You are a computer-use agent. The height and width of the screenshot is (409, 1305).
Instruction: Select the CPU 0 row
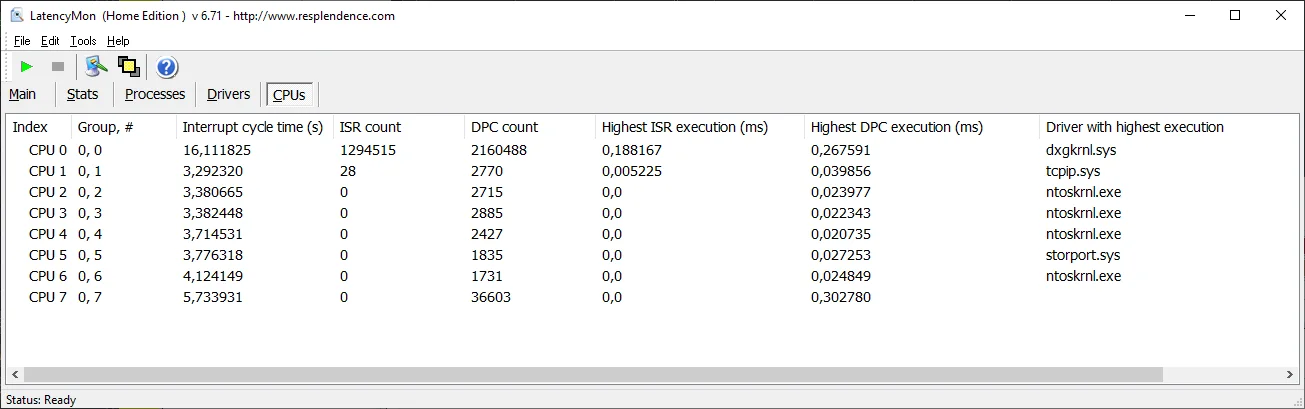point(652,150)
